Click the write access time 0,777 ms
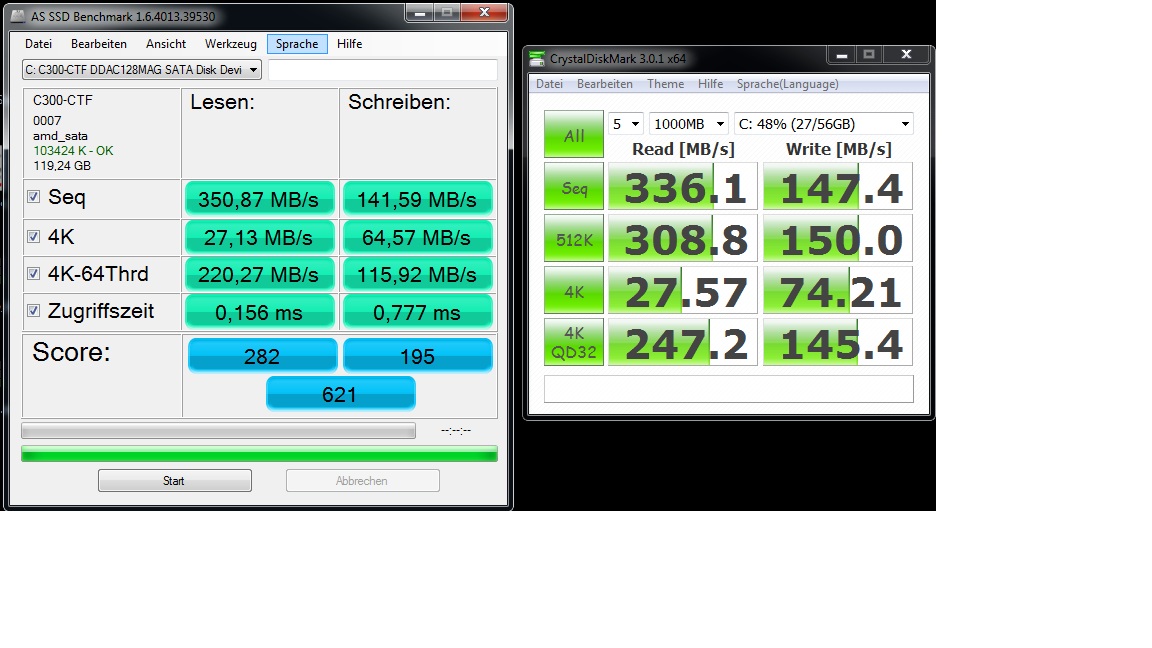This screenshot has width=1152, height=648. point(417,312)
